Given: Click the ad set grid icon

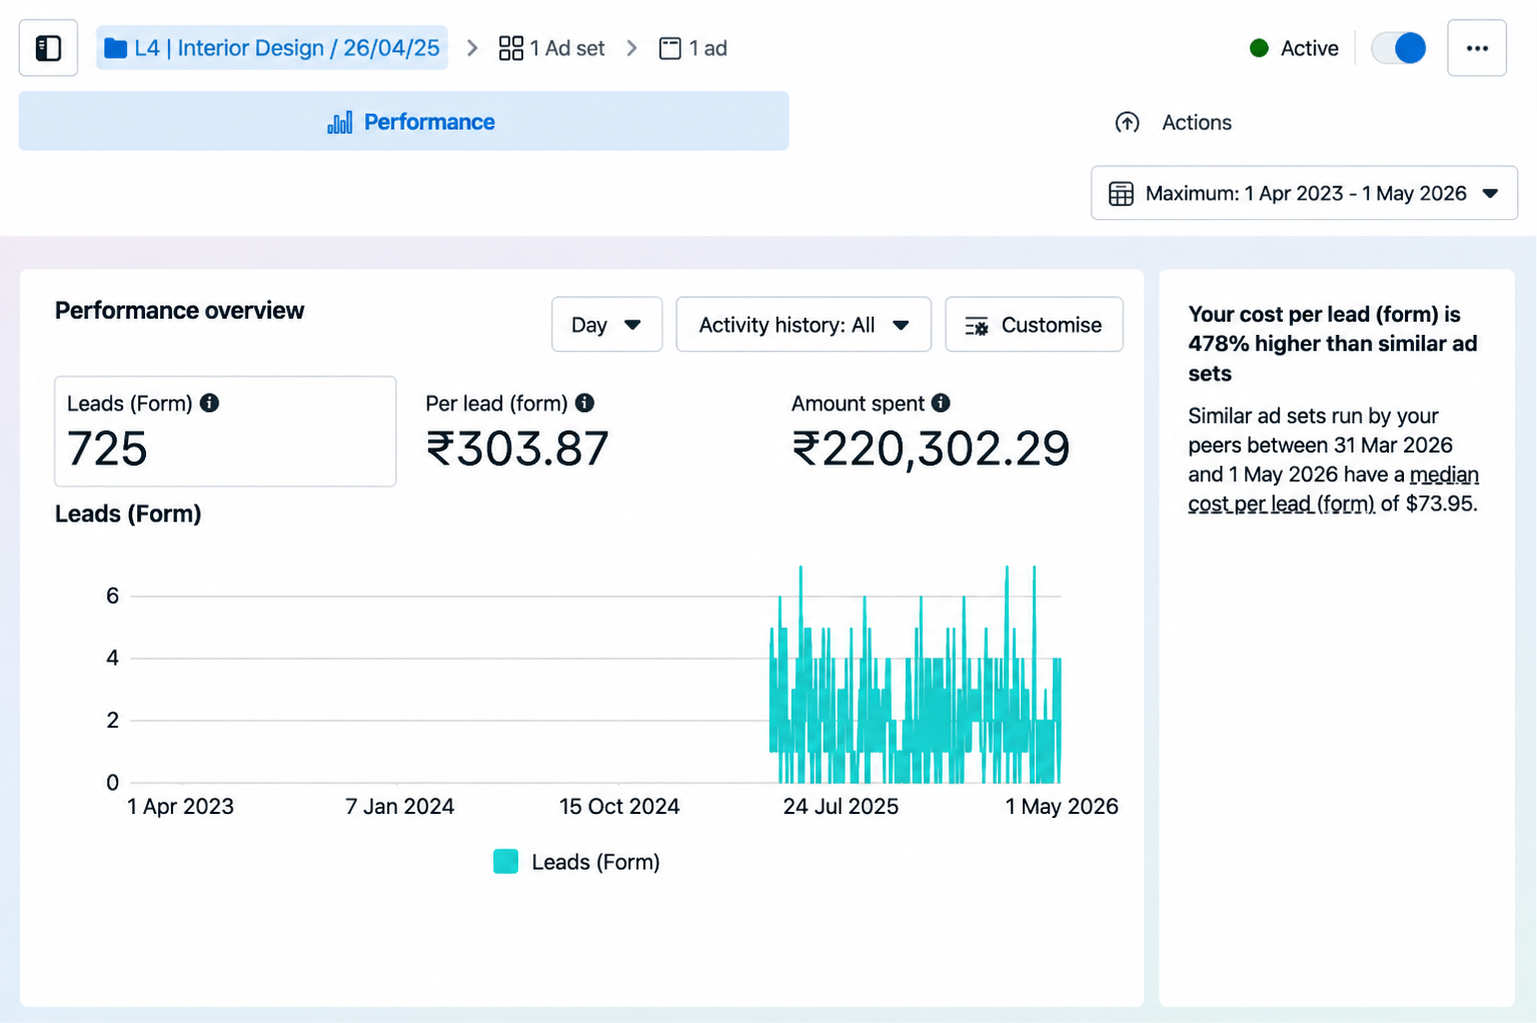Looking at the screenshot, I should [x=511, y=48].
